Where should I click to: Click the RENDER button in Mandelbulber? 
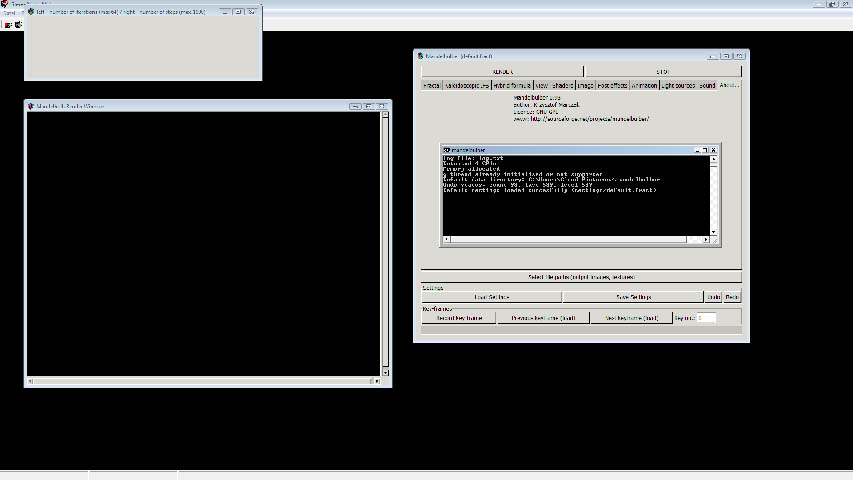(502, 71)
